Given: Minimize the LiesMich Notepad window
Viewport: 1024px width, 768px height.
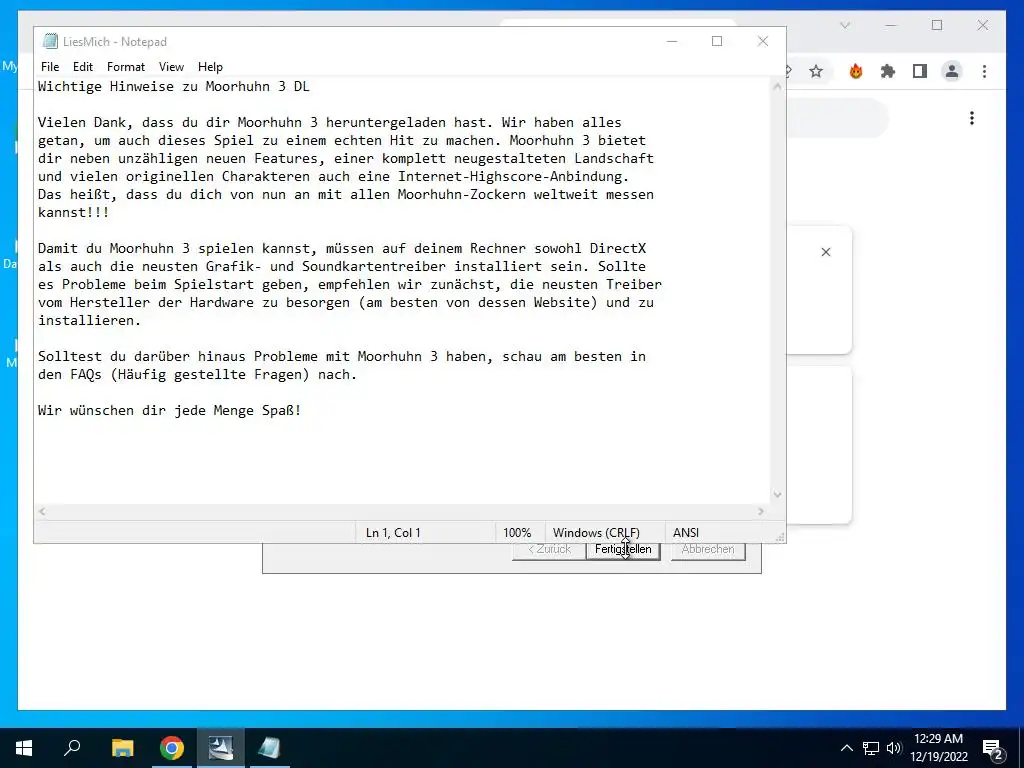Looking at the screenshot, I should (x=672, y=41).
